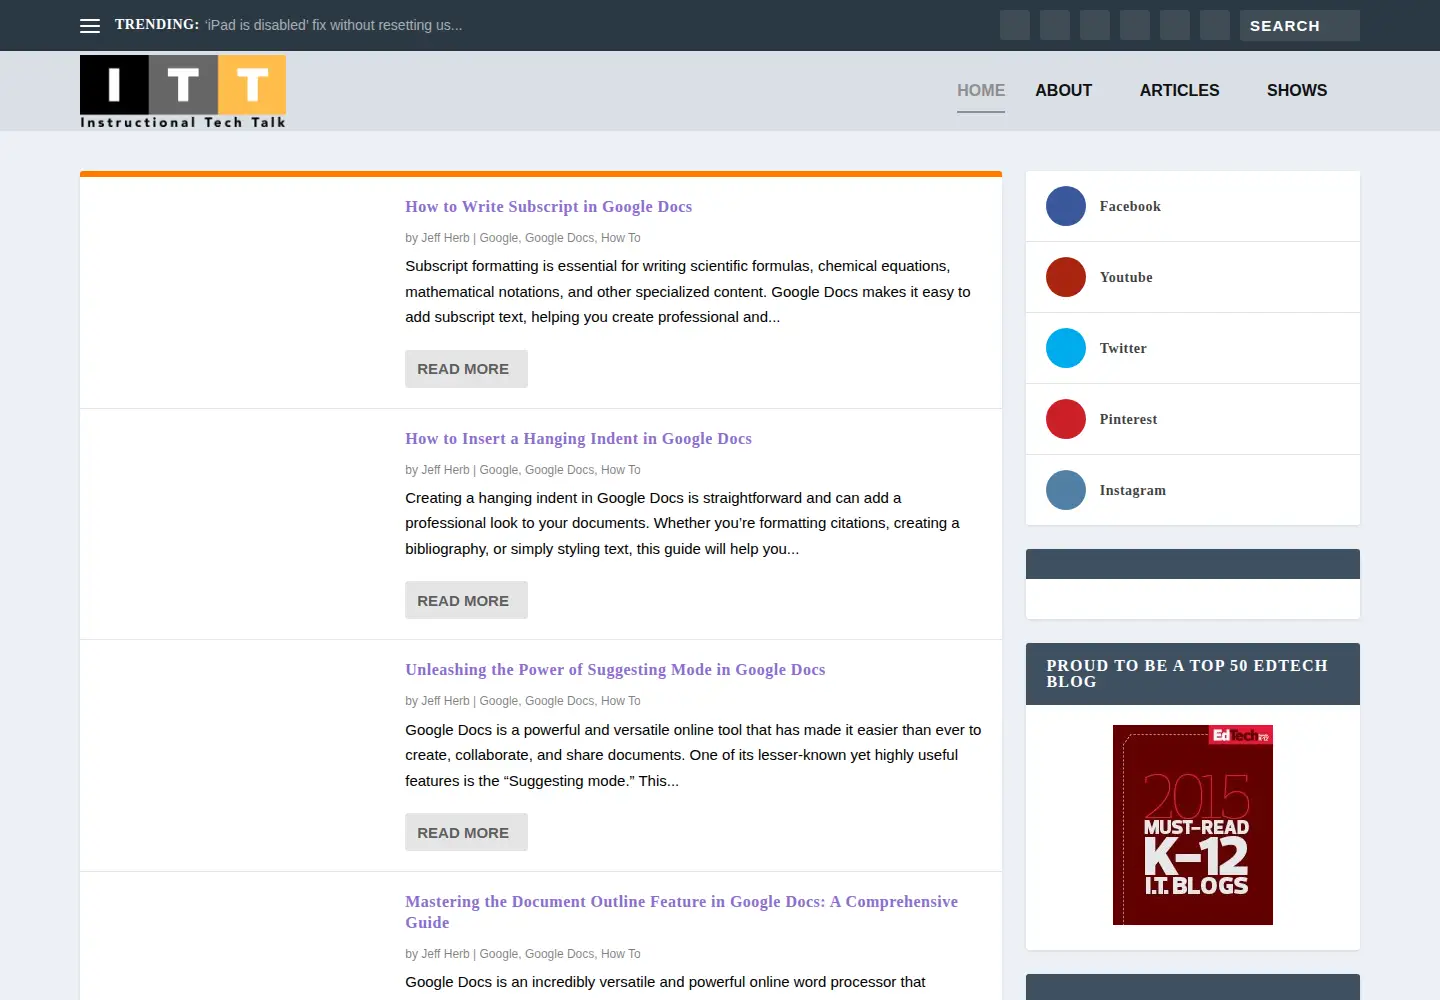Focus the SEARCH field in top bar
1440x1000 pixels.
(x=1299, y=25)
